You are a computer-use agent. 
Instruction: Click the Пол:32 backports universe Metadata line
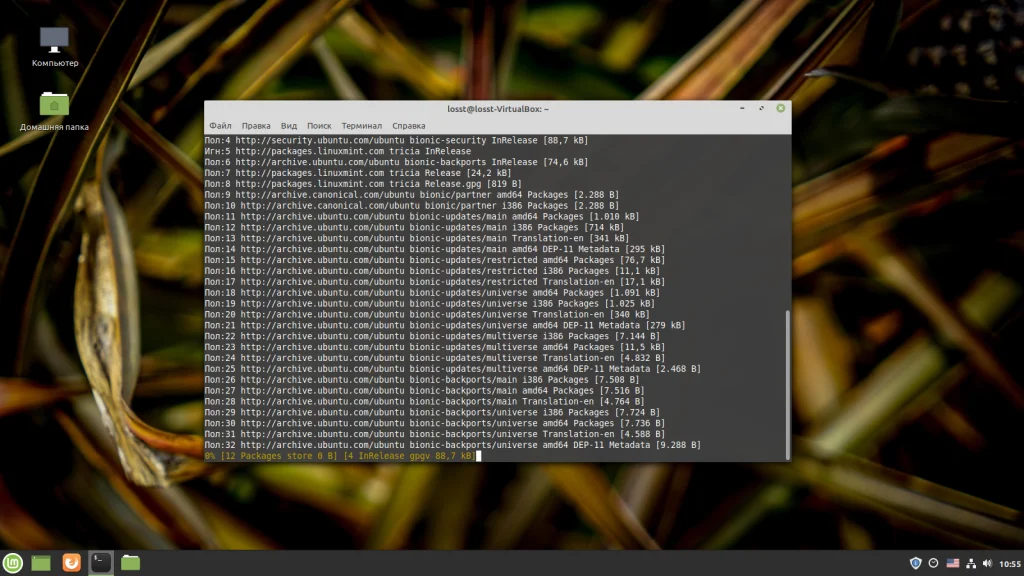click(453, 445)
